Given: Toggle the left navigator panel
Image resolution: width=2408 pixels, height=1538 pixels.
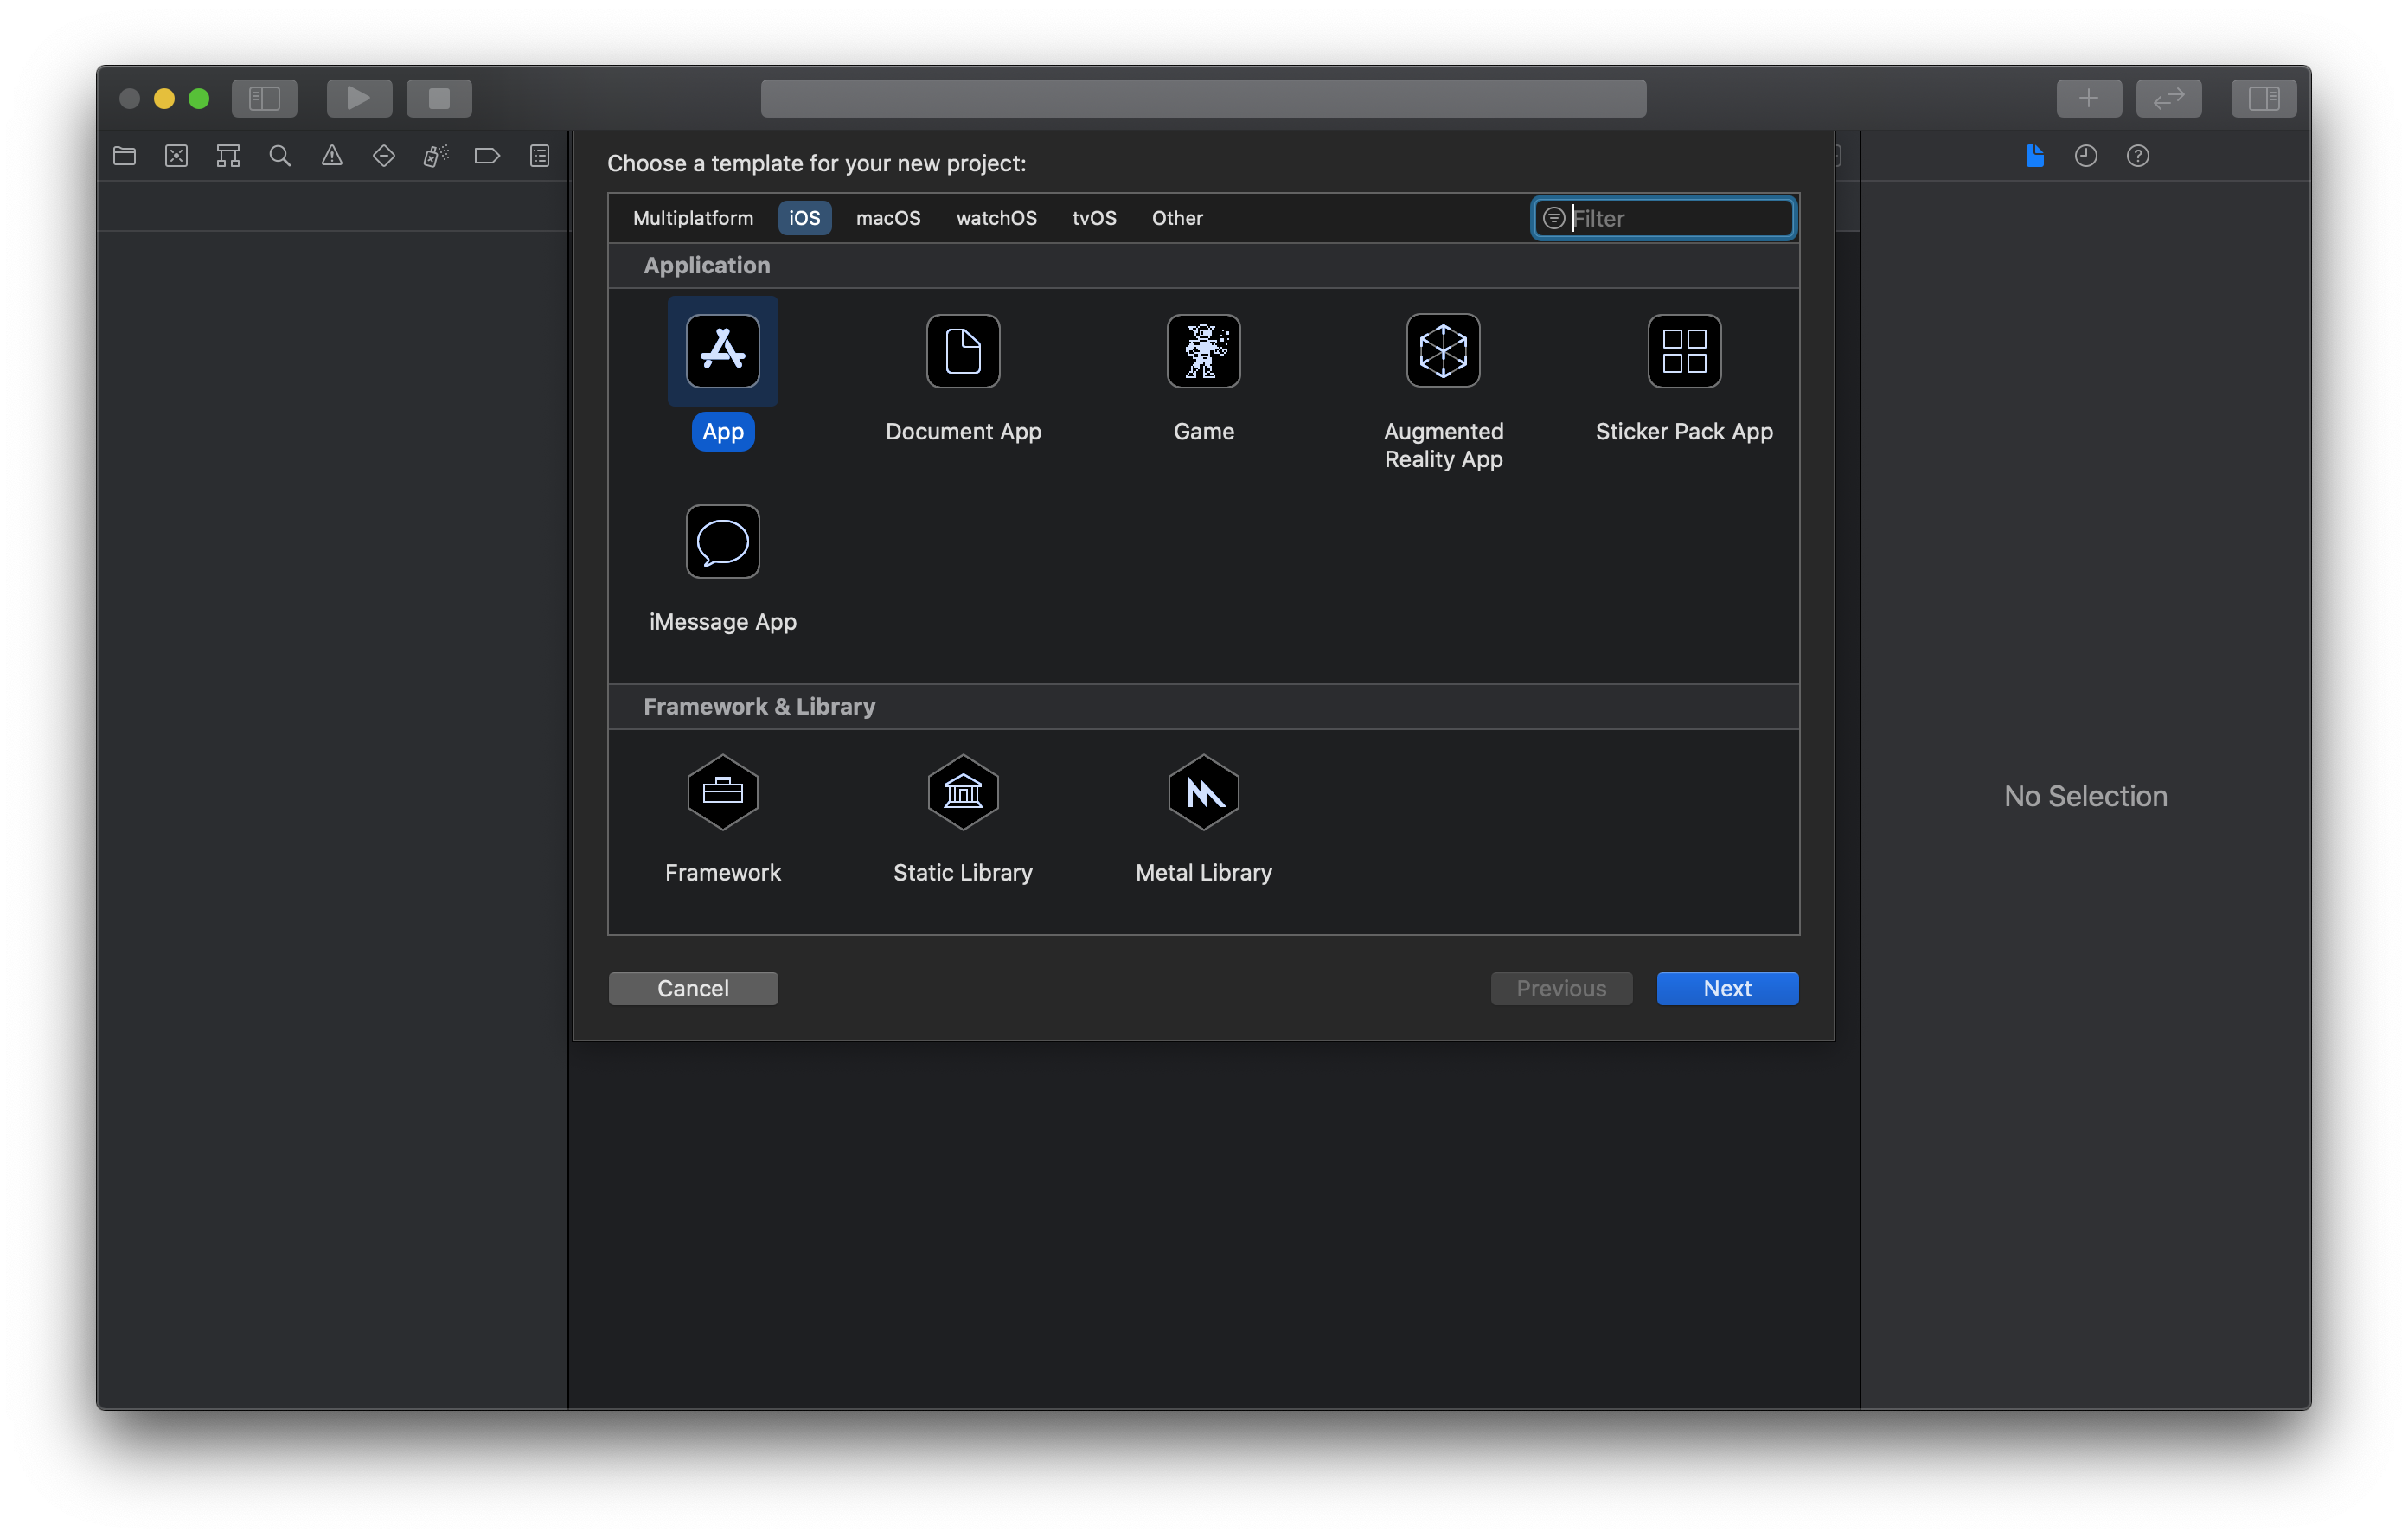Looking at the screenshot, I should (264, 98).
